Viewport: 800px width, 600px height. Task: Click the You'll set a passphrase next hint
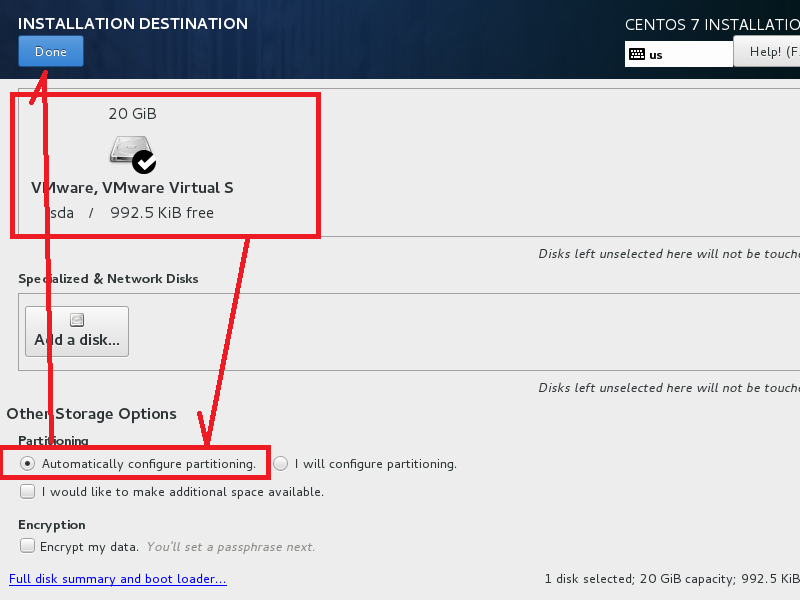pos(231,546)
